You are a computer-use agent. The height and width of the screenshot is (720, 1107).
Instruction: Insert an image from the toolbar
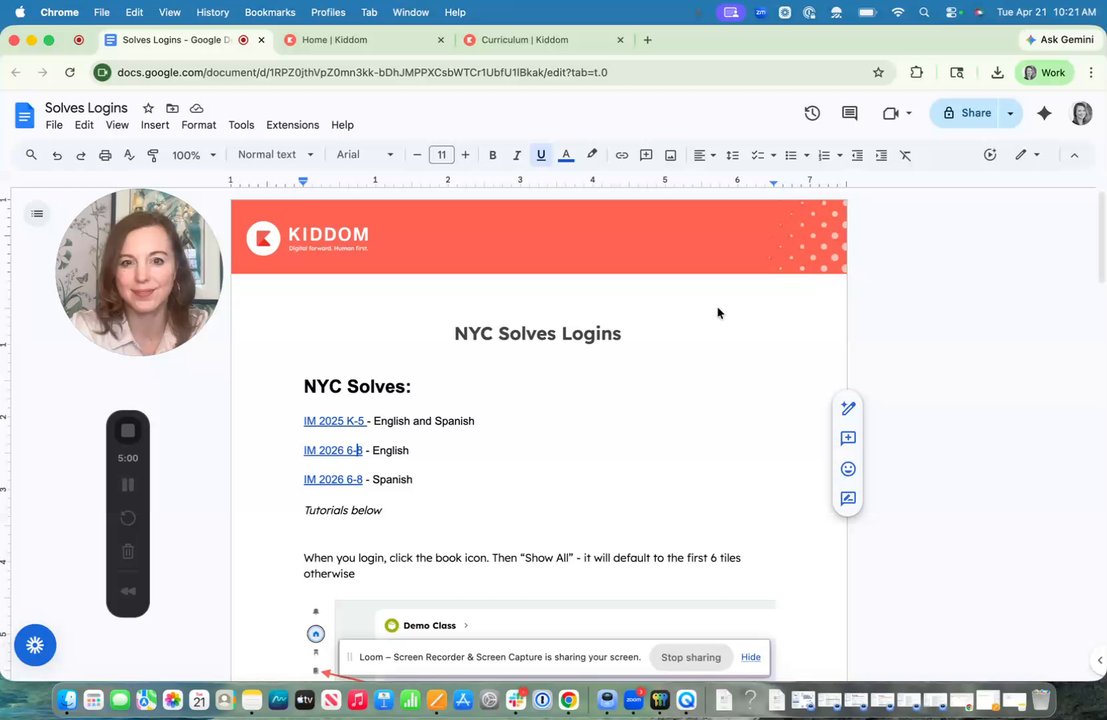point(671,155)
